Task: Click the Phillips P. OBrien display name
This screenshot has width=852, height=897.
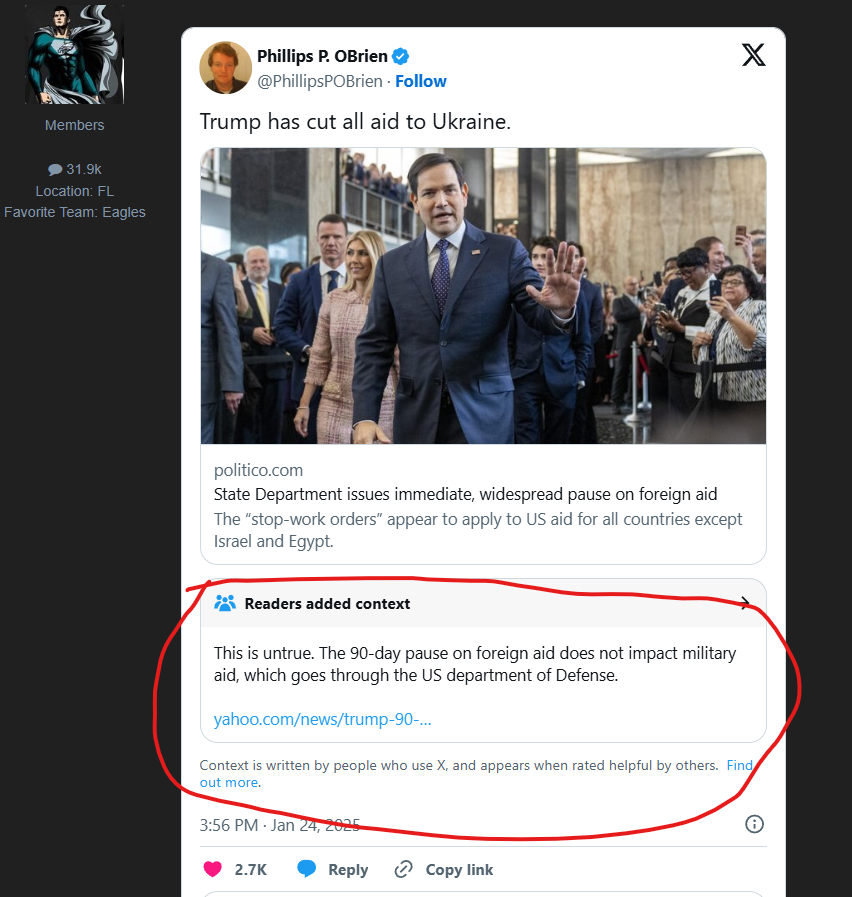Action: 321,56
